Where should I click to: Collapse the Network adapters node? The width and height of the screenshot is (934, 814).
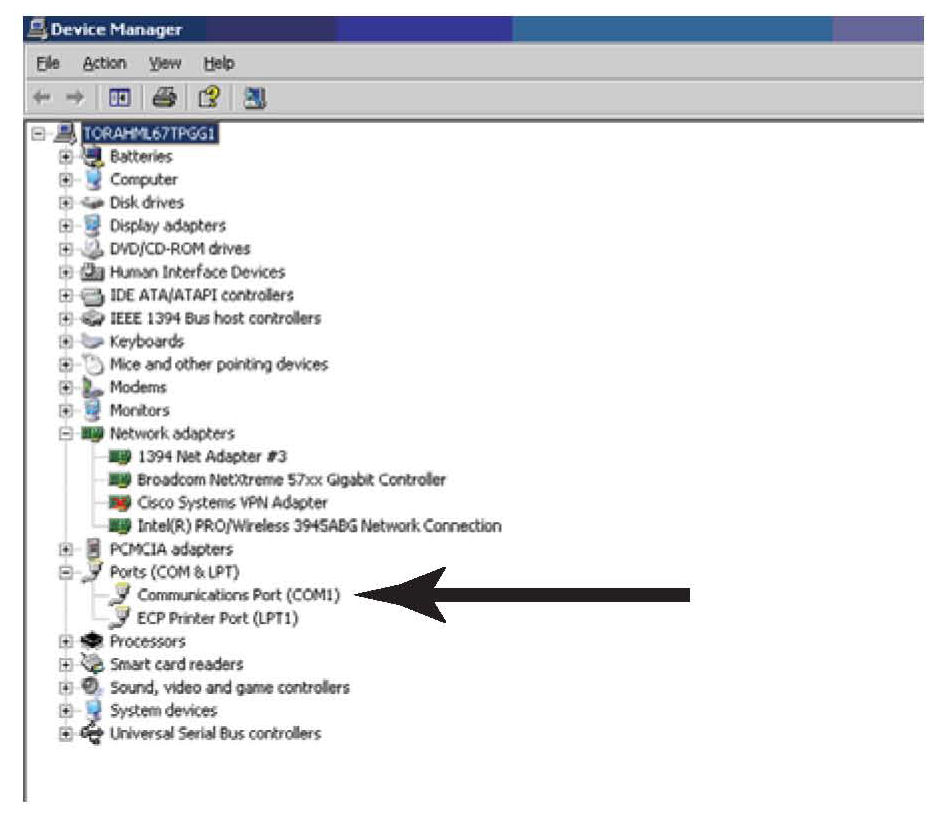tap(66, 434)
